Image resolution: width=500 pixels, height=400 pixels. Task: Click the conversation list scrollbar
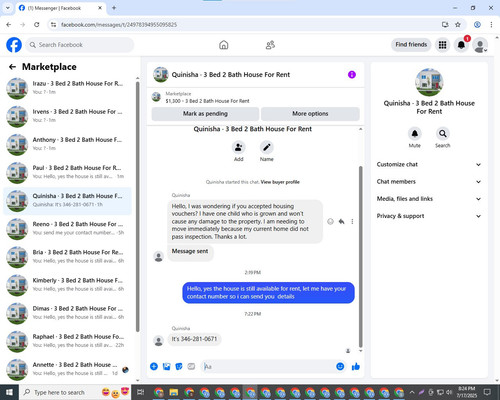(x=138, y=207)
